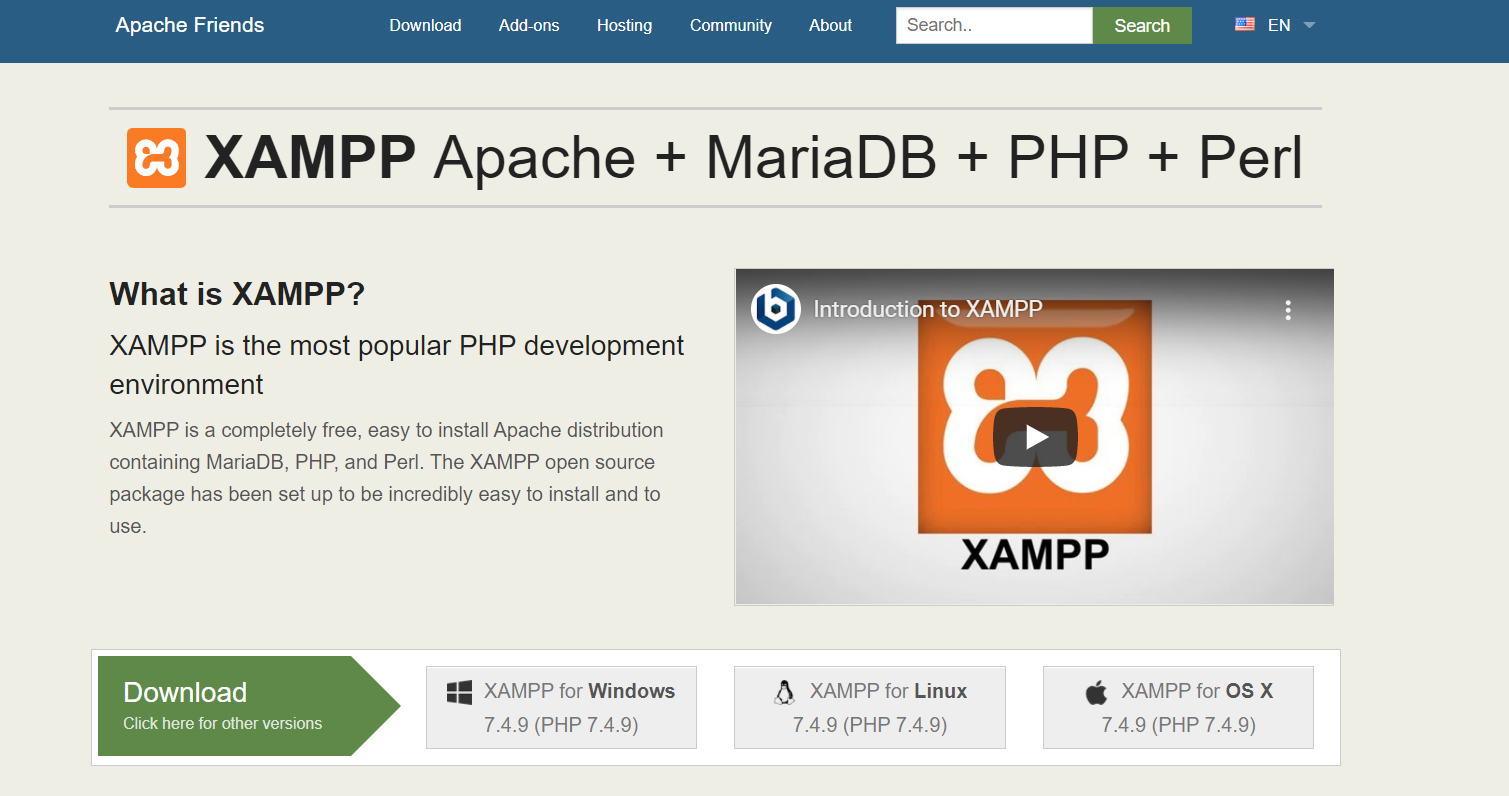Open the Community menu

[730, 25]
